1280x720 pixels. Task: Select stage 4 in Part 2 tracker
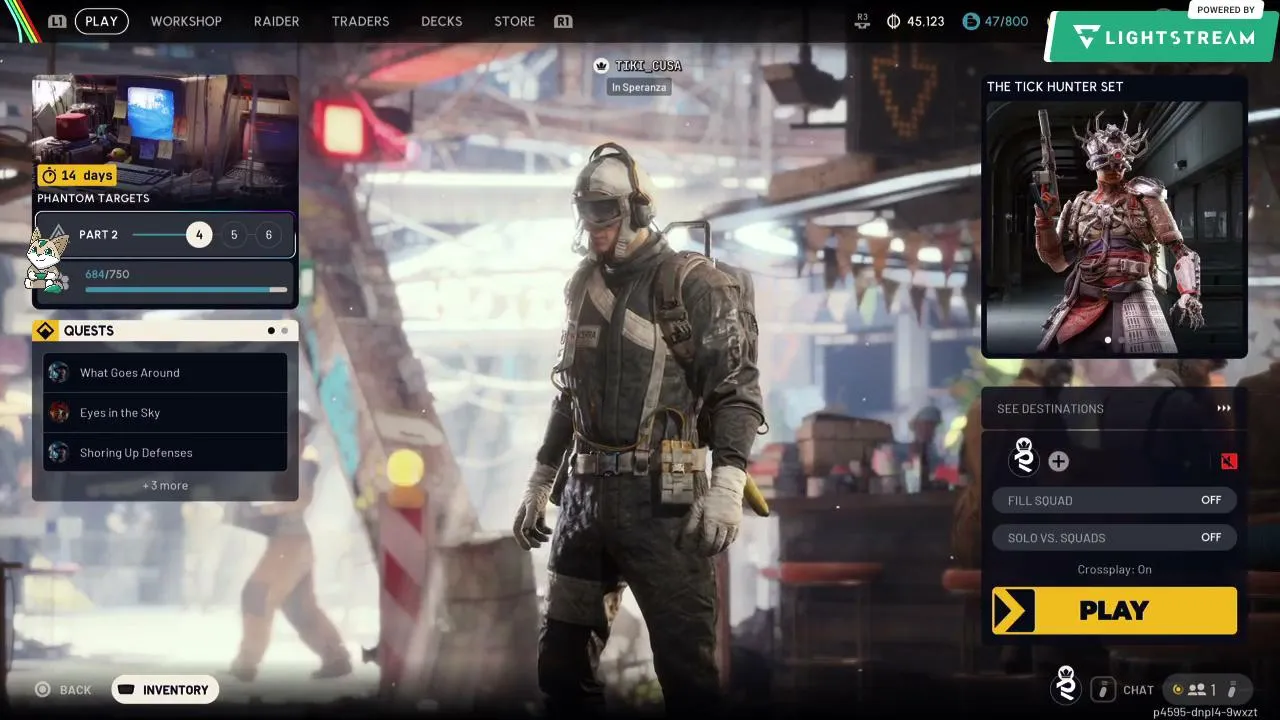199,235
